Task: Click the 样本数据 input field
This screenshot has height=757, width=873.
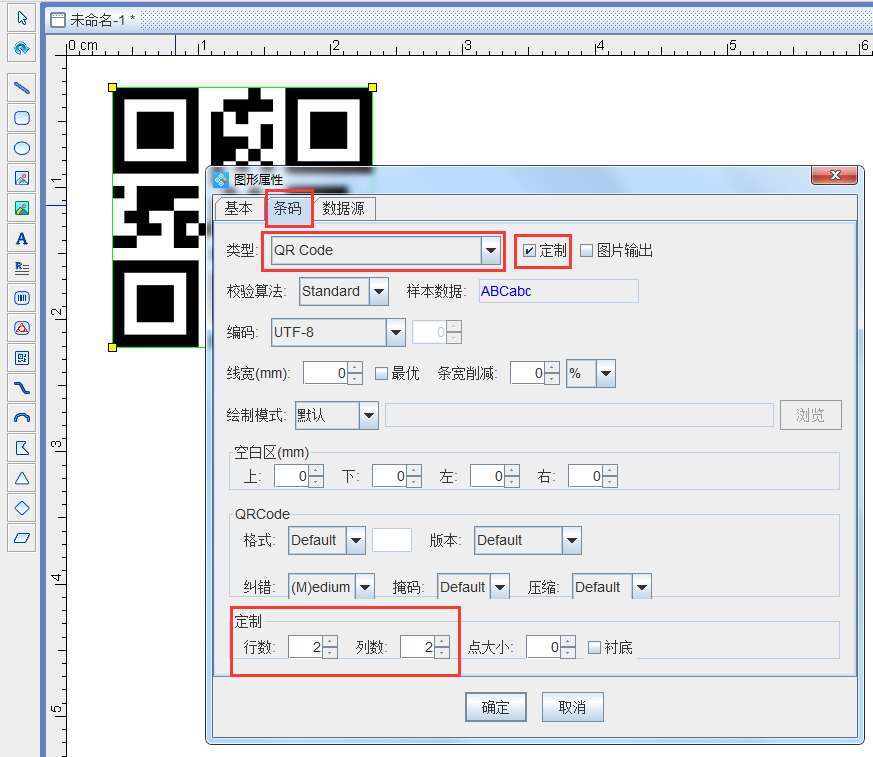Action: tap(557, 291)
